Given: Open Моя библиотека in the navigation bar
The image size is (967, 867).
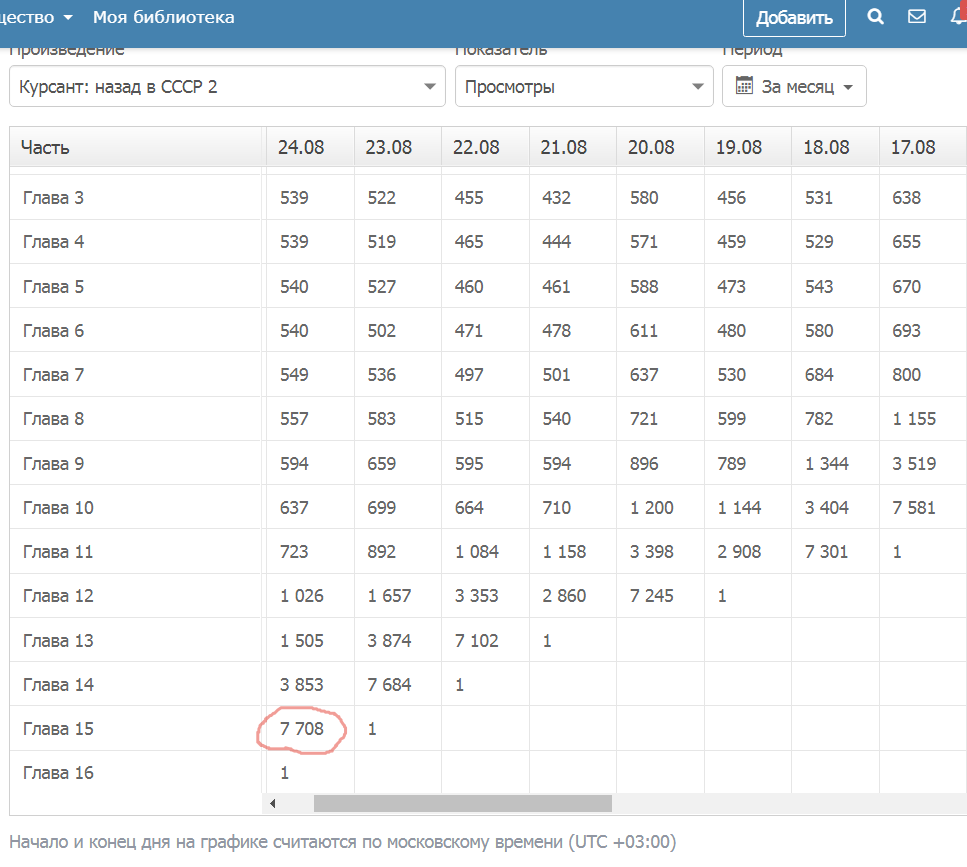Looking at the screenshot, I should pos(164,17).
